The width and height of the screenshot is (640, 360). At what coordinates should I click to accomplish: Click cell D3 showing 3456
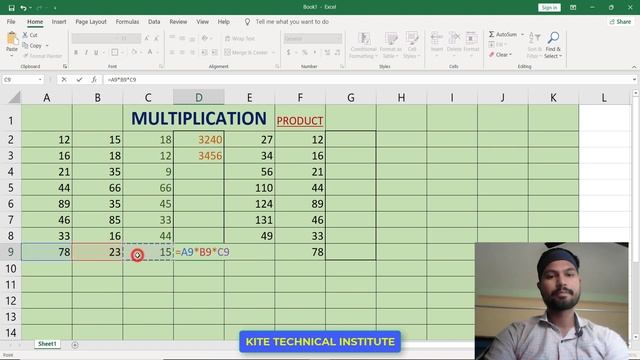click(x=199, y=156)
